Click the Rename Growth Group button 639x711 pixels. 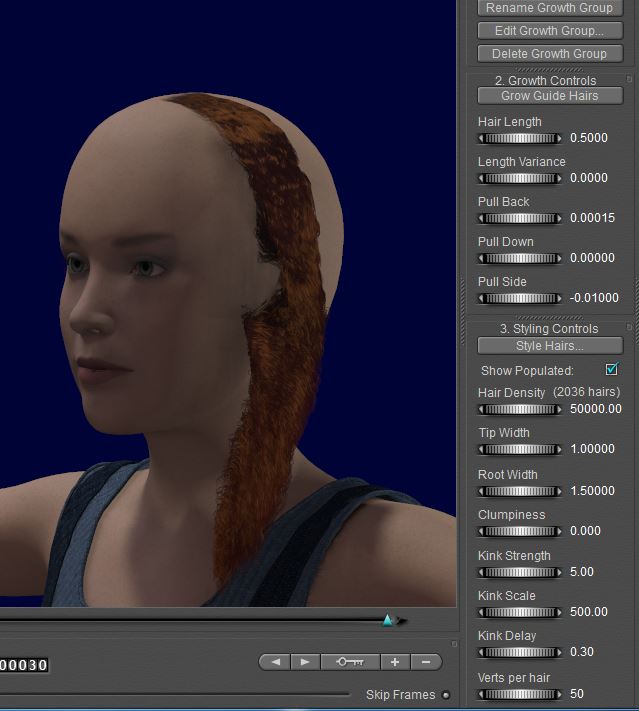(x=549, y=8)
